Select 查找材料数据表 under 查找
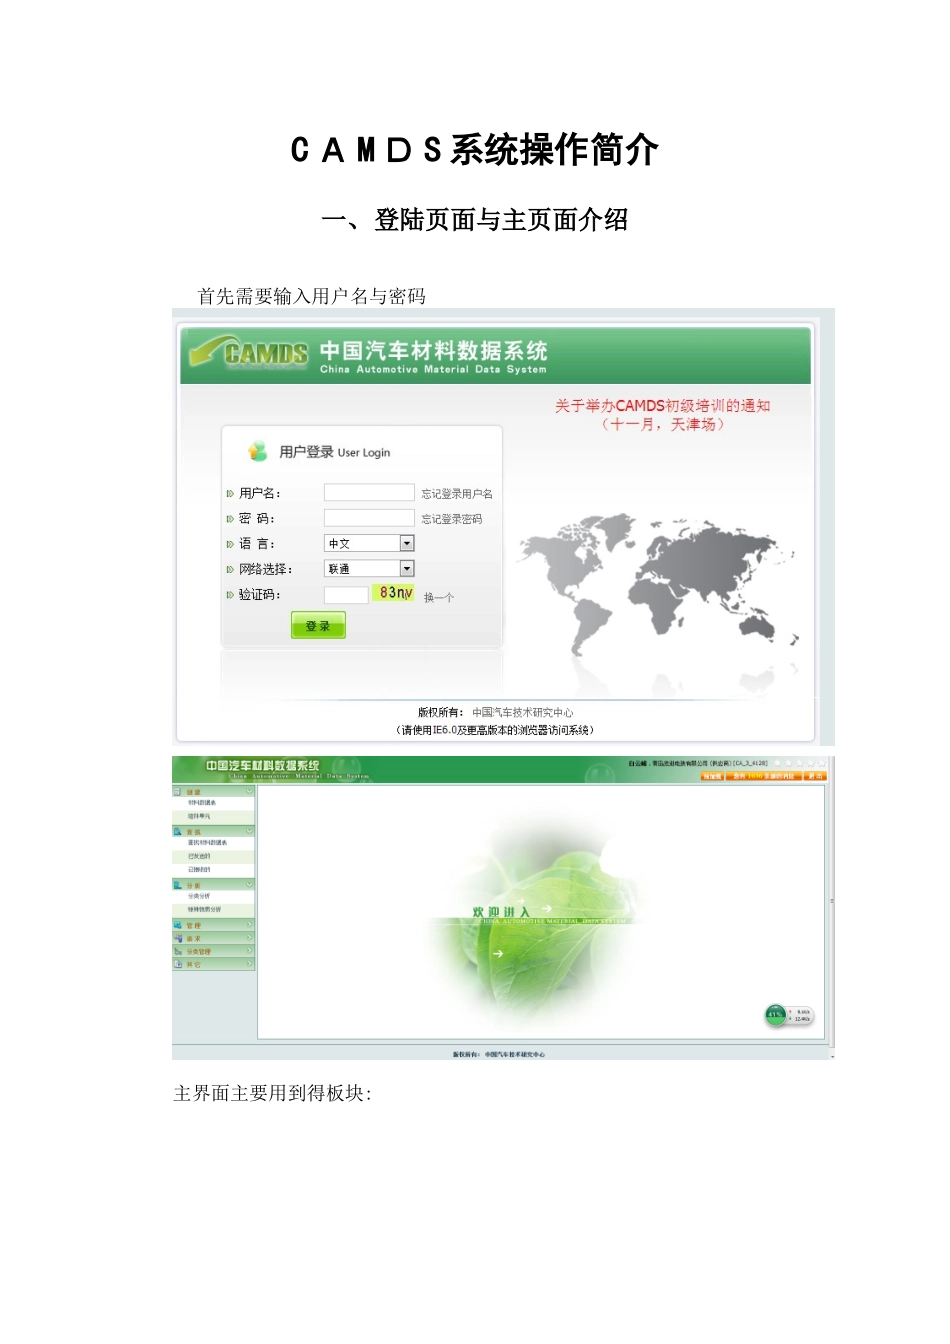The image size is (950, 1344). pos(207,842)
